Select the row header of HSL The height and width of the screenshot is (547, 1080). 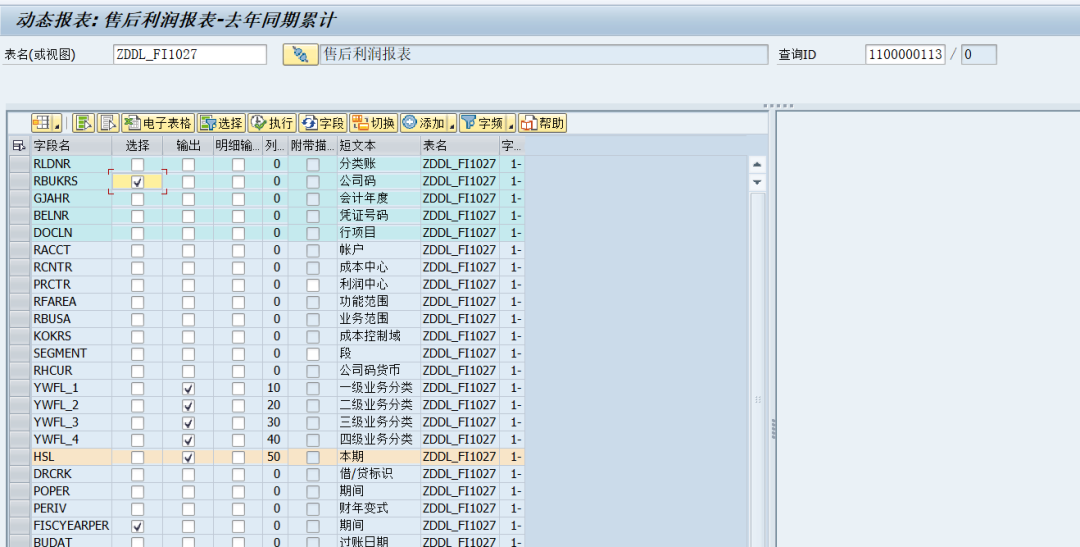point(19,457)
